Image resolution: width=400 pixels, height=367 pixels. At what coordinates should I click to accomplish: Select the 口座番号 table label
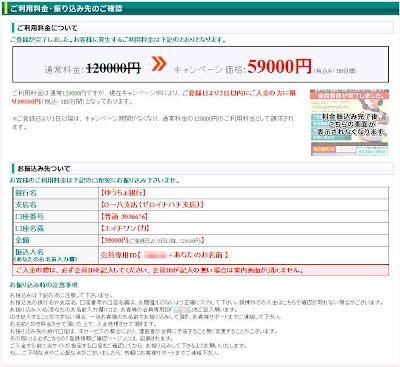pos(29,217)
